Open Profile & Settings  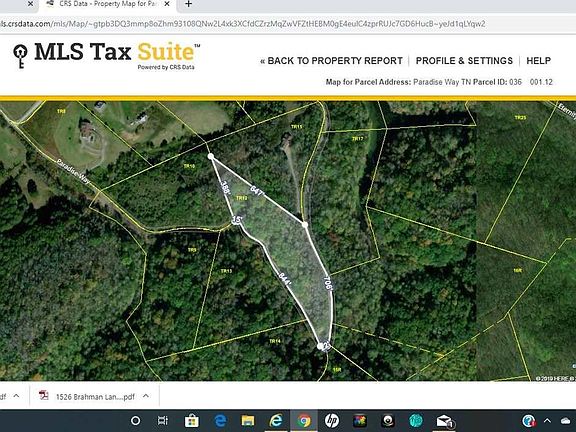(x=464, y=61)
